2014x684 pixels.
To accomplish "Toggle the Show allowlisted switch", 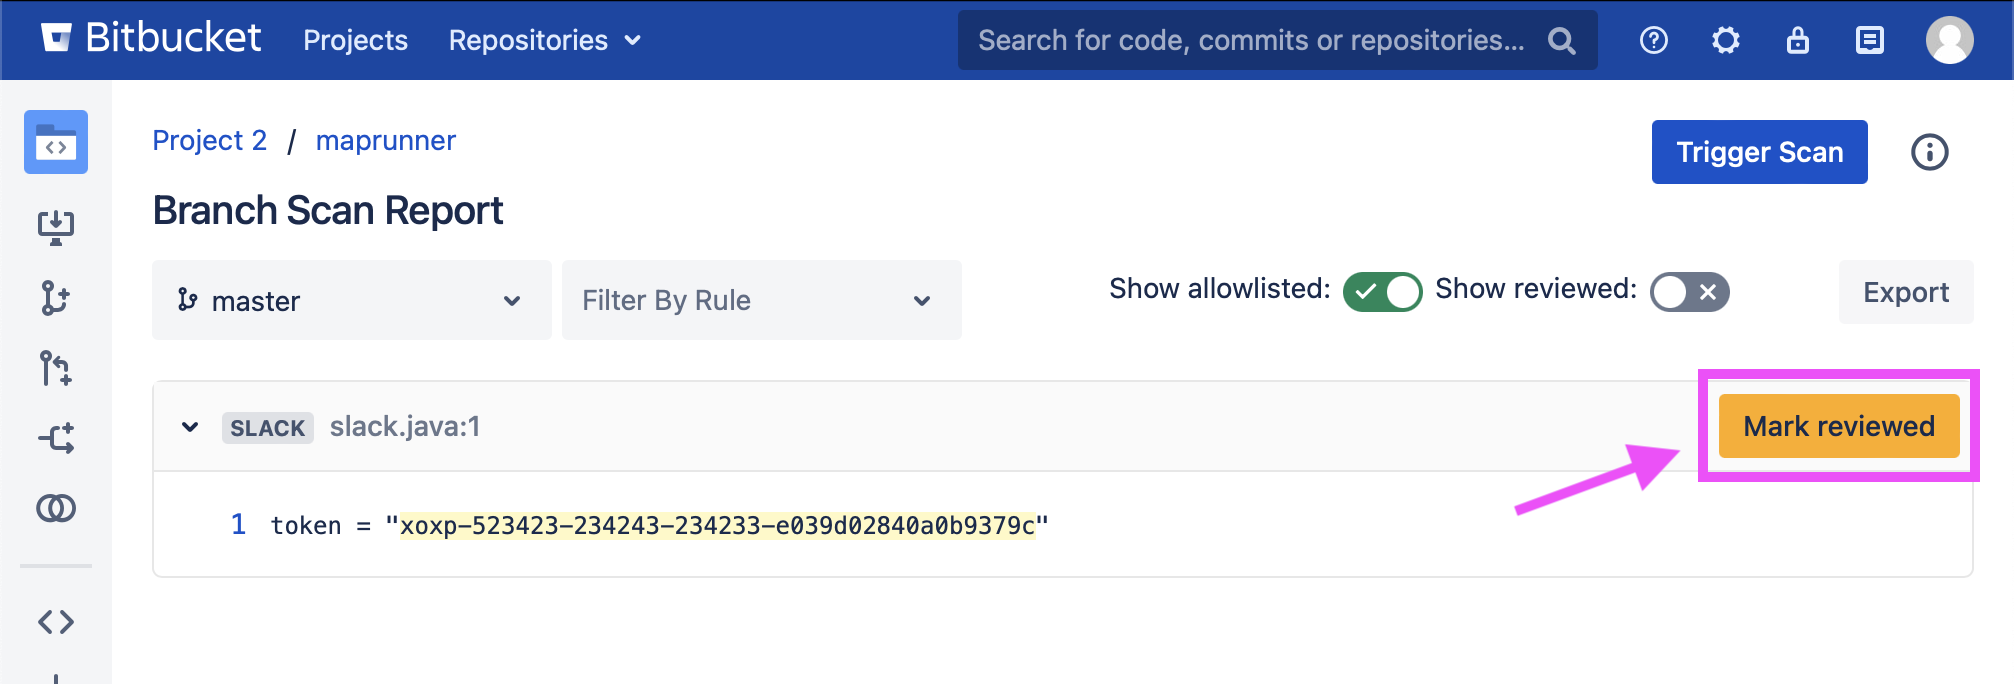I will [1382, 292].
